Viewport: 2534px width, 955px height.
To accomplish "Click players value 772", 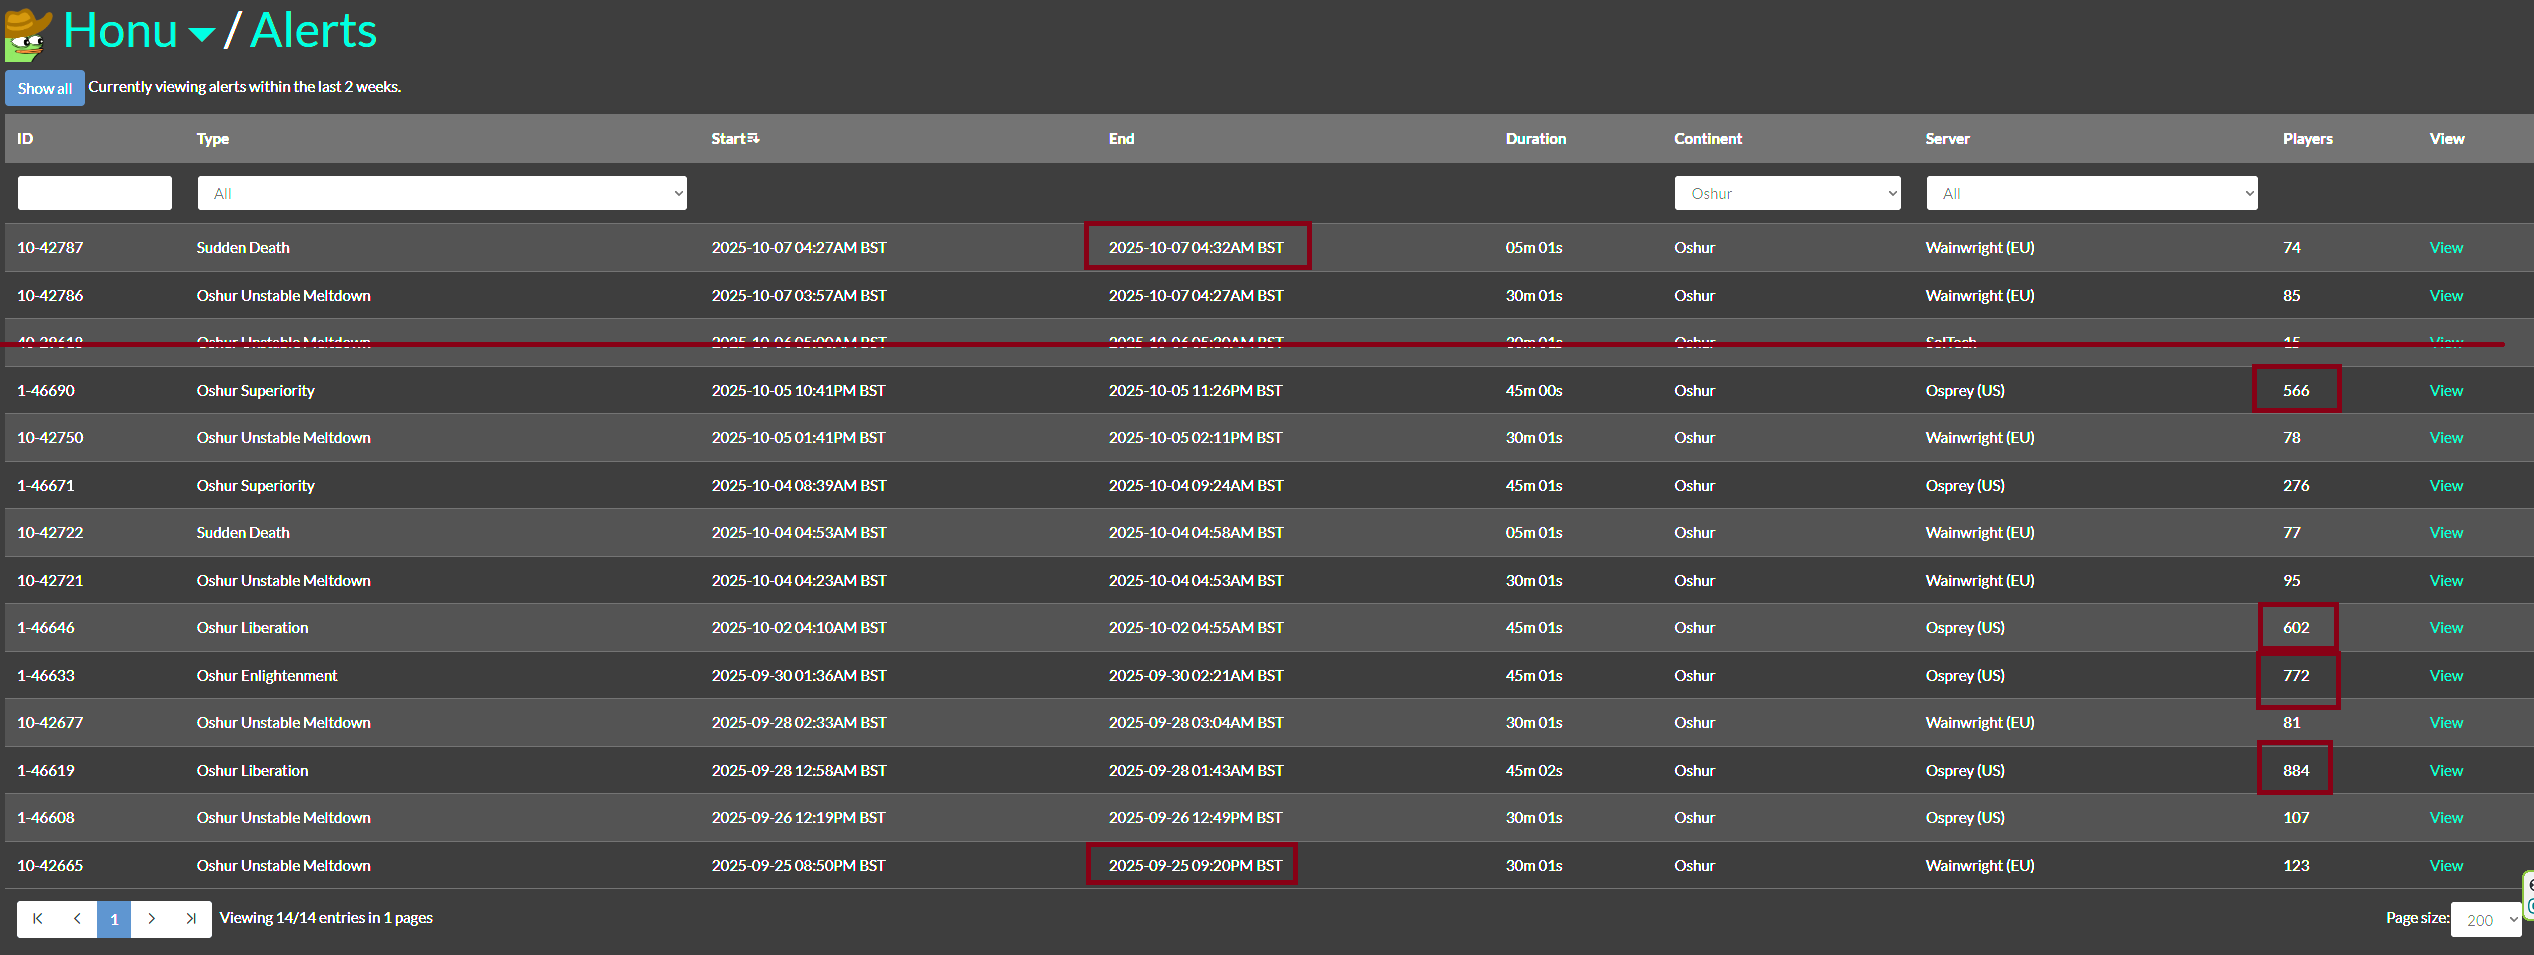I will [x=2296, y=676].
